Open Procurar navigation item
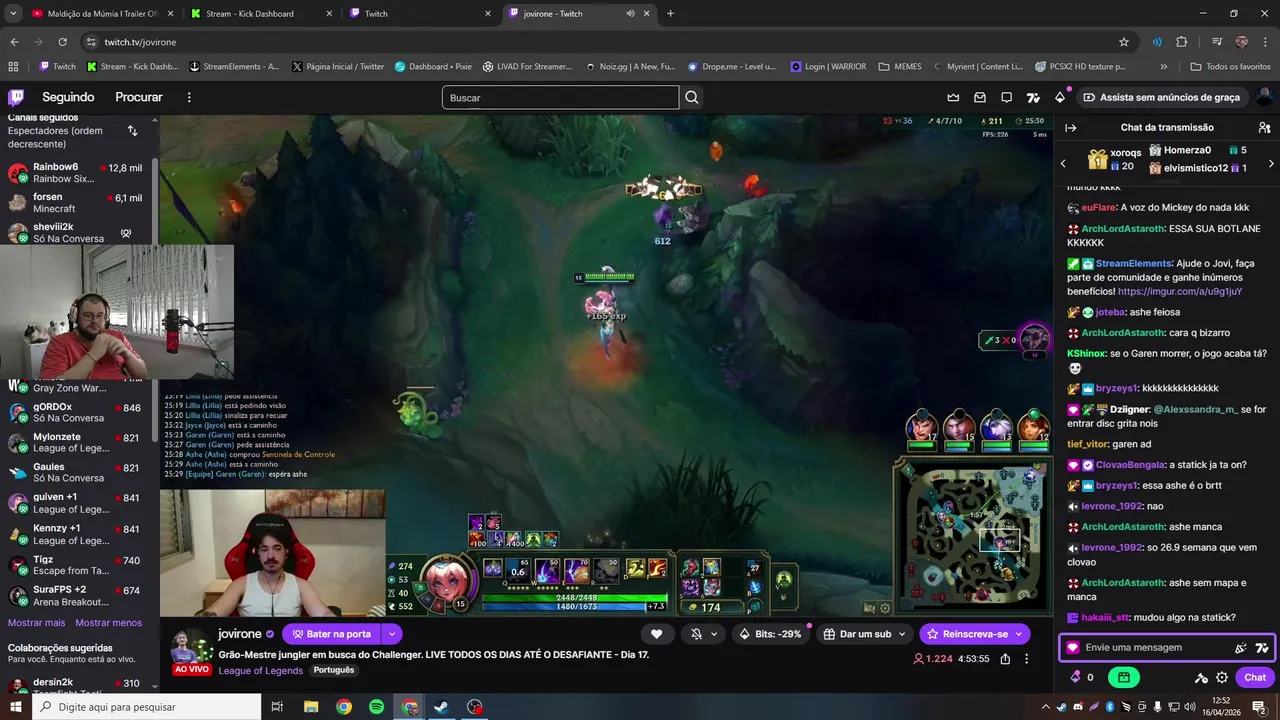This screenshot has height=720, width=1280. [x=139, y=97]
